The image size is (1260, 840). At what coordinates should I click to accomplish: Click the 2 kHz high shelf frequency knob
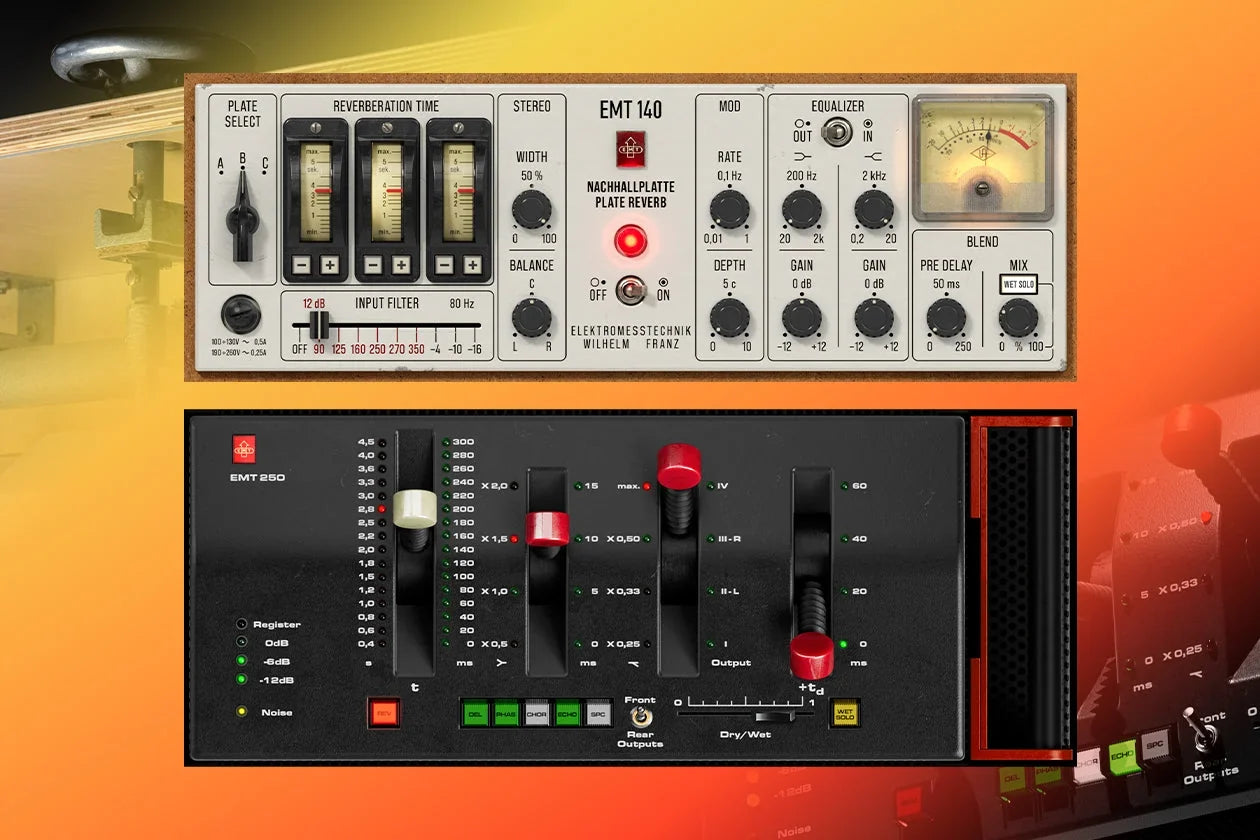(x=874, y=210)
